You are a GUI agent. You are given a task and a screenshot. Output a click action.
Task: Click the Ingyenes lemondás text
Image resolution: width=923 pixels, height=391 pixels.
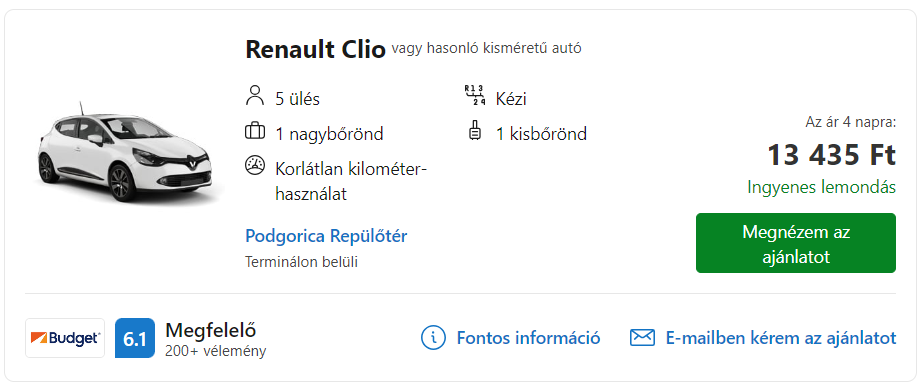(822, 187)
